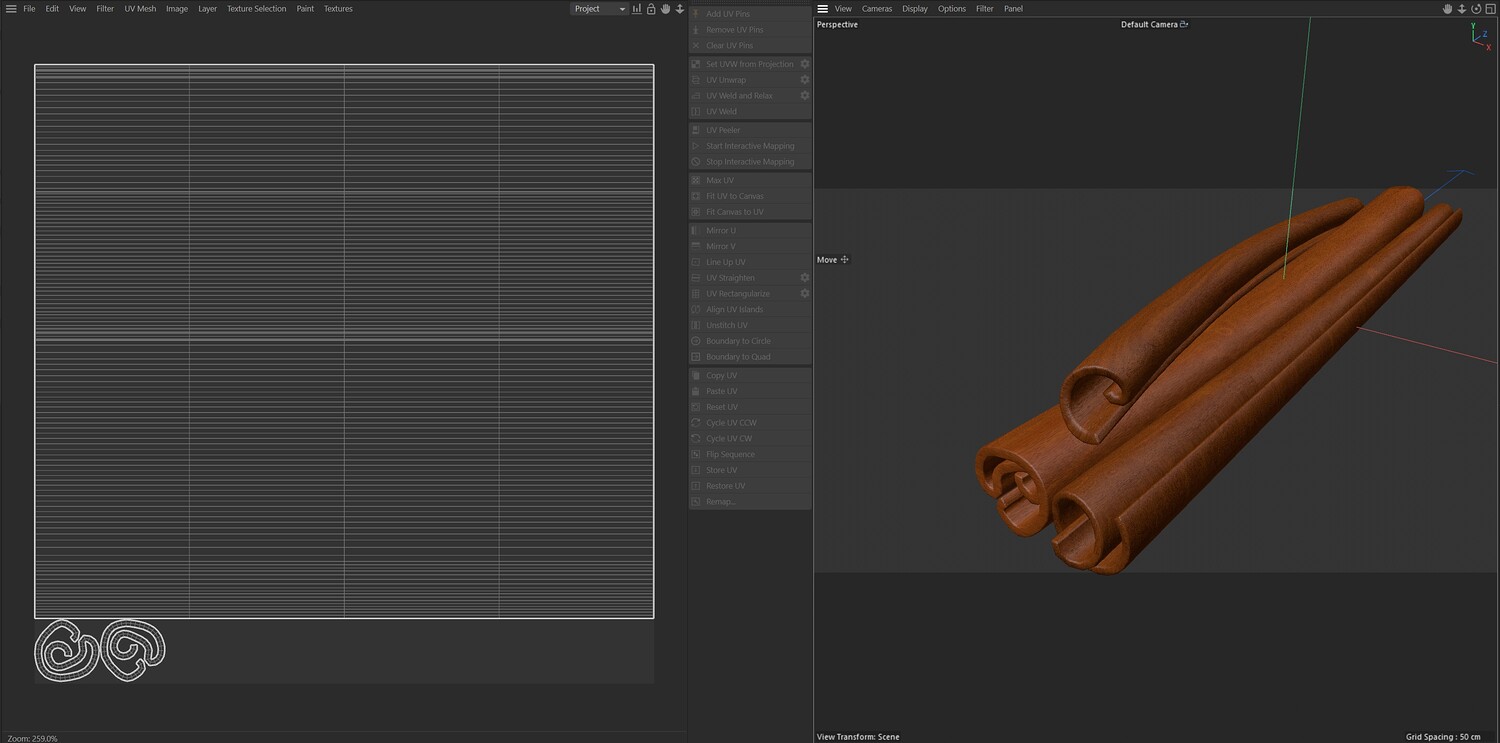Open the UV editor View menu
The width and height of the screenshot is (1500, 743).
(x=78, y=9)
